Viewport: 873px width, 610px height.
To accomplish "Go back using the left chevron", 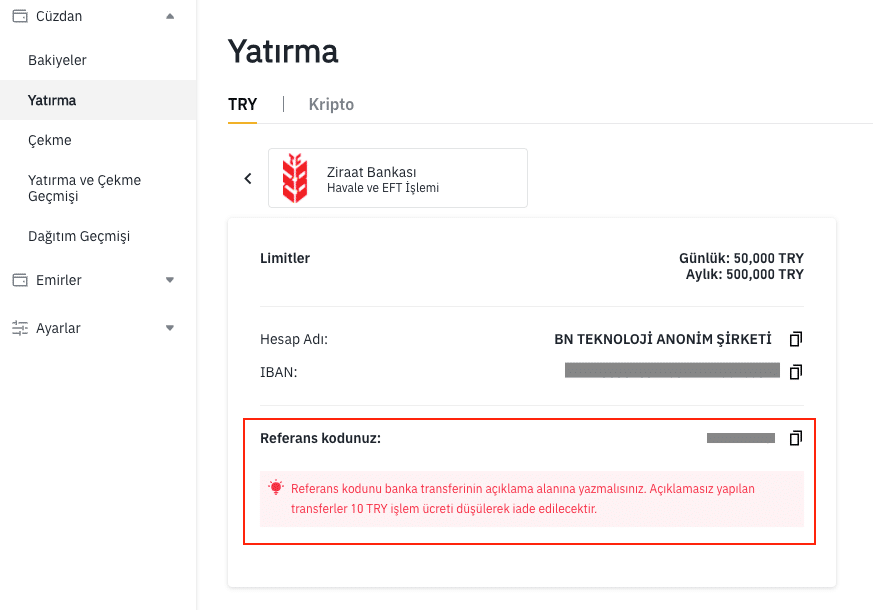I will pos(248,178).
